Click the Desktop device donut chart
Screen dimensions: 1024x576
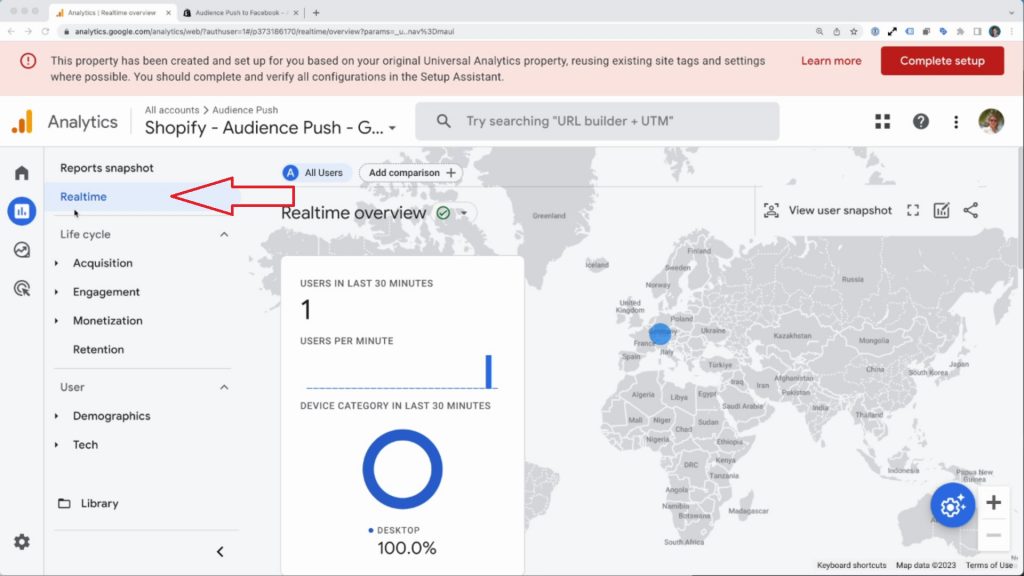[402, 469]
